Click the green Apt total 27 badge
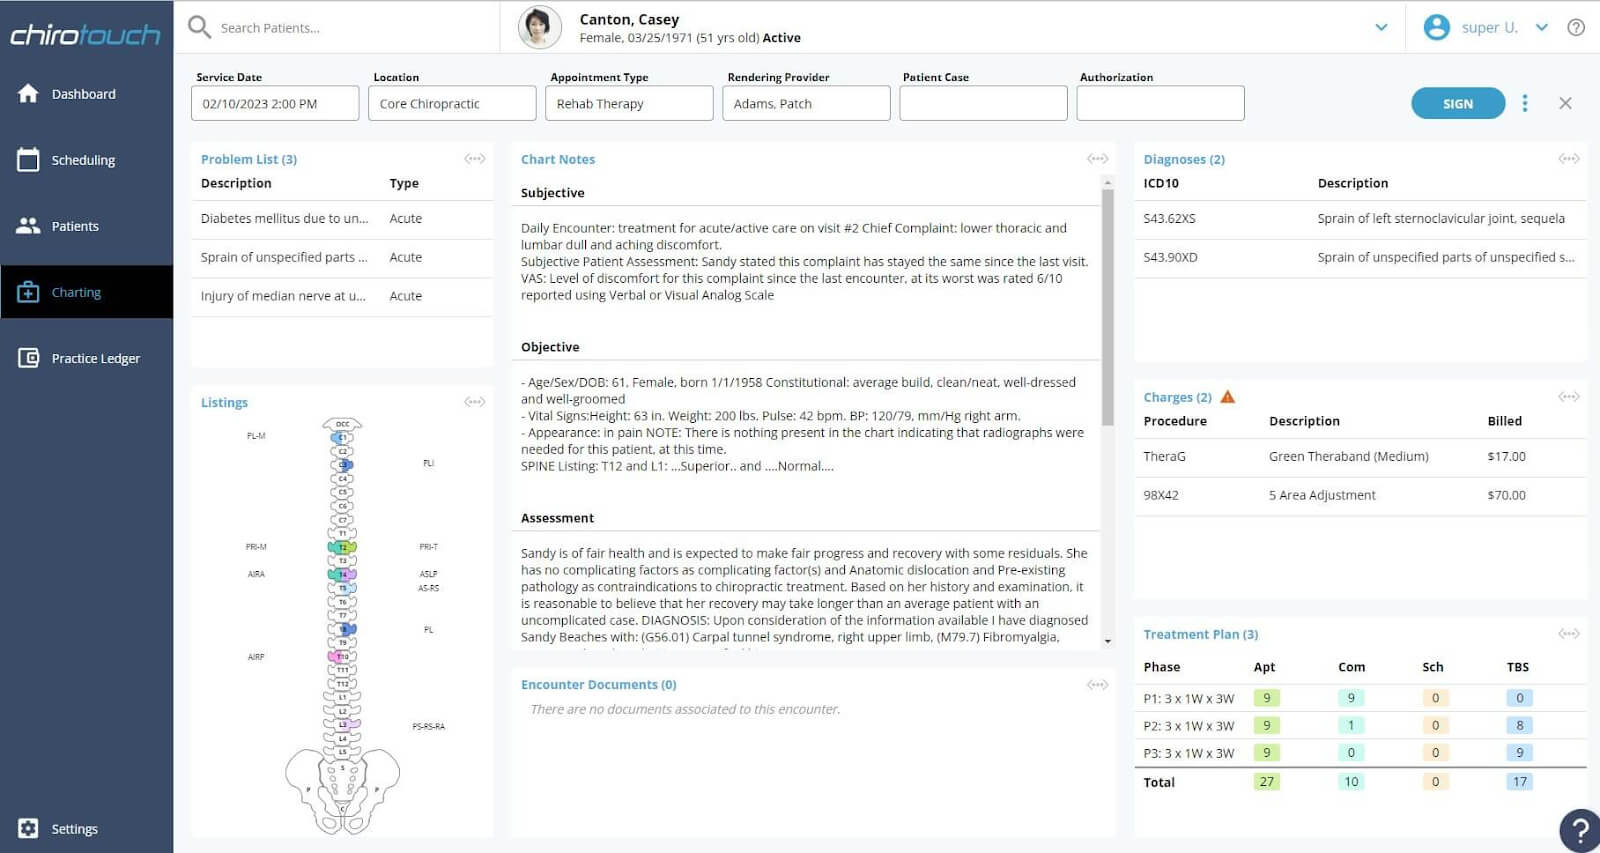 pos(1266,782)
